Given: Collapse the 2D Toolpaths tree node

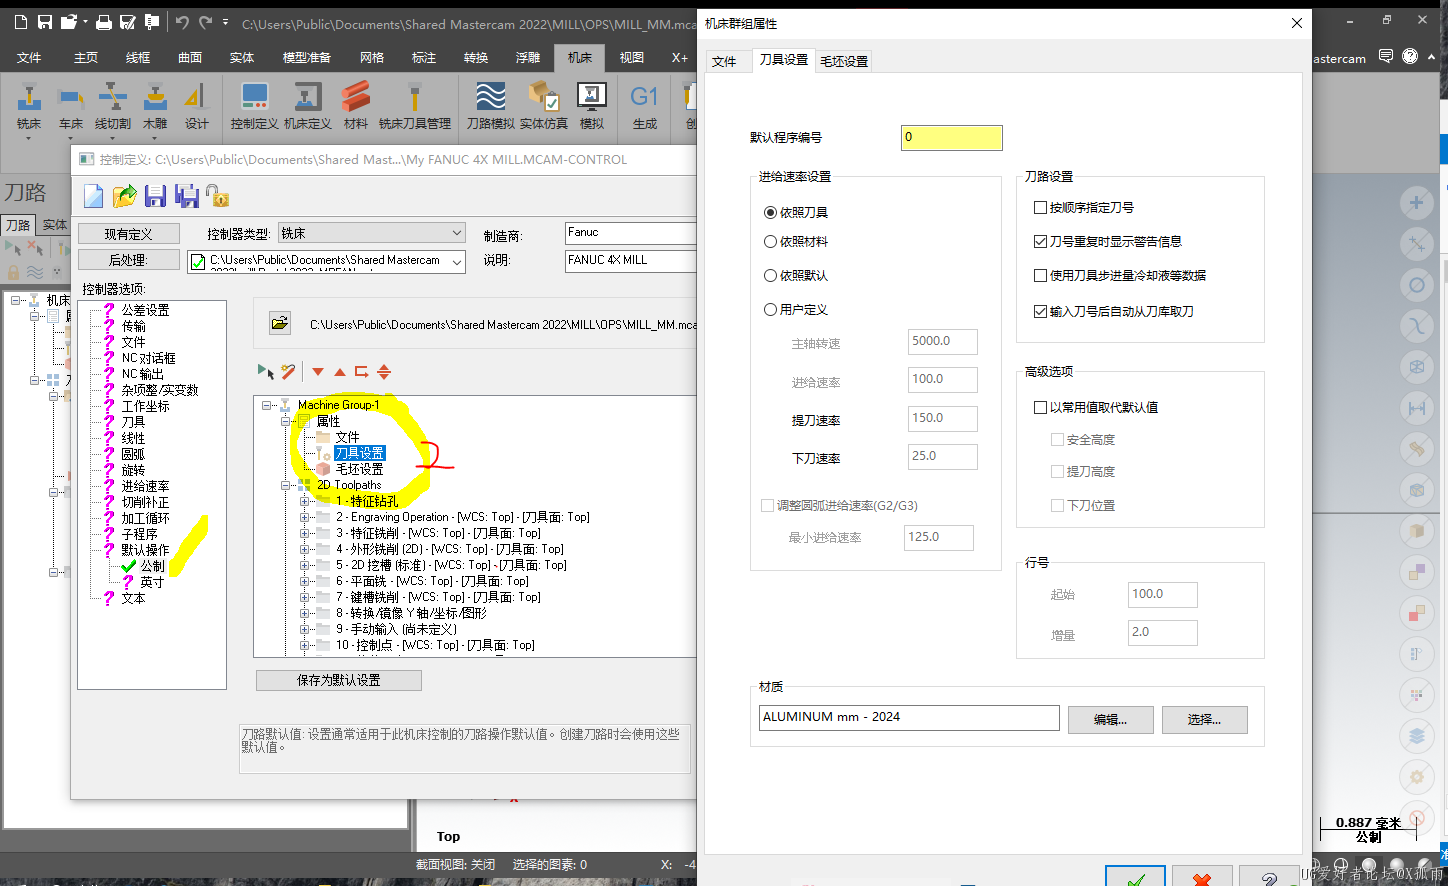Looking at the screenshot, I should point(287,485).
